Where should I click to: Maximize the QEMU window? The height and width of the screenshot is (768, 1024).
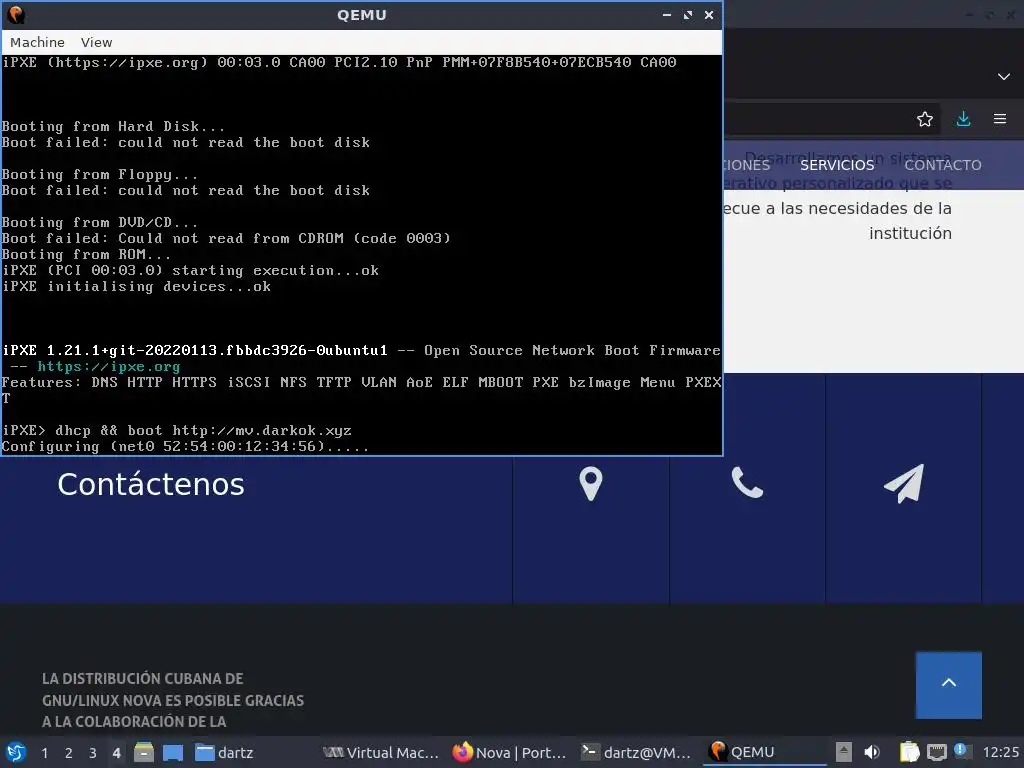(688, 15)
